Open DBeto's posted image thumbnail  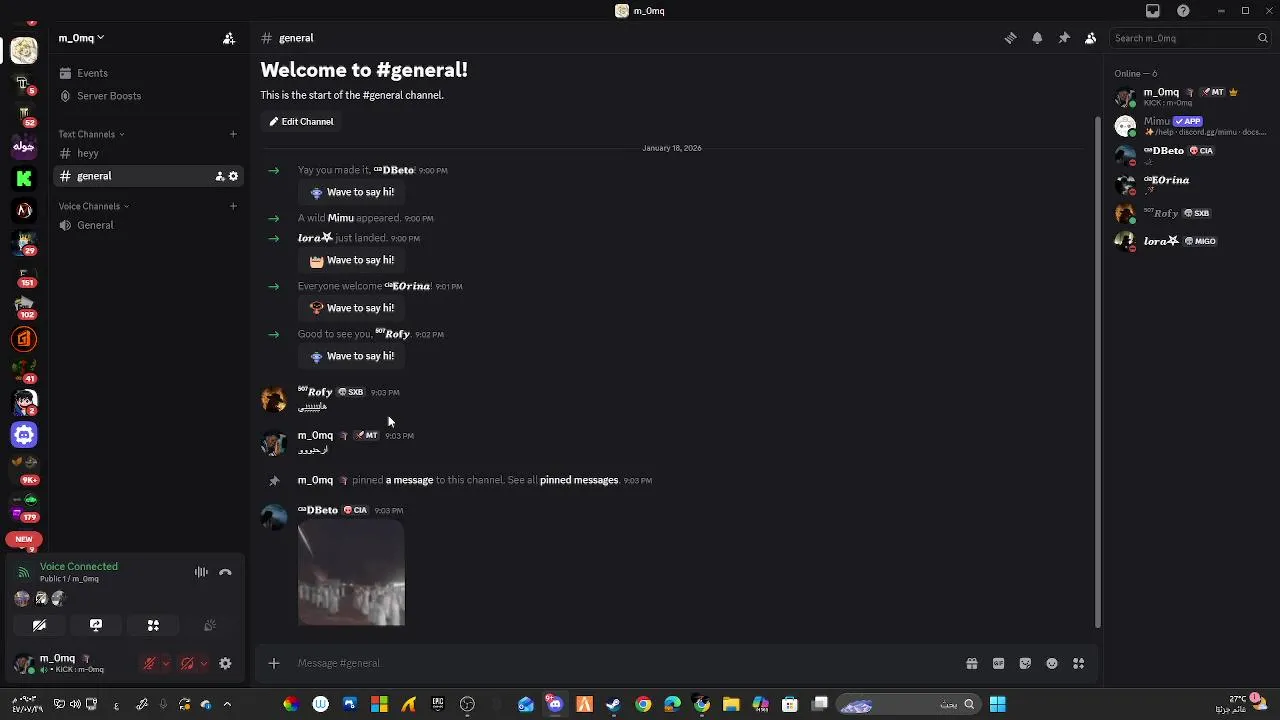click(351, 573)
